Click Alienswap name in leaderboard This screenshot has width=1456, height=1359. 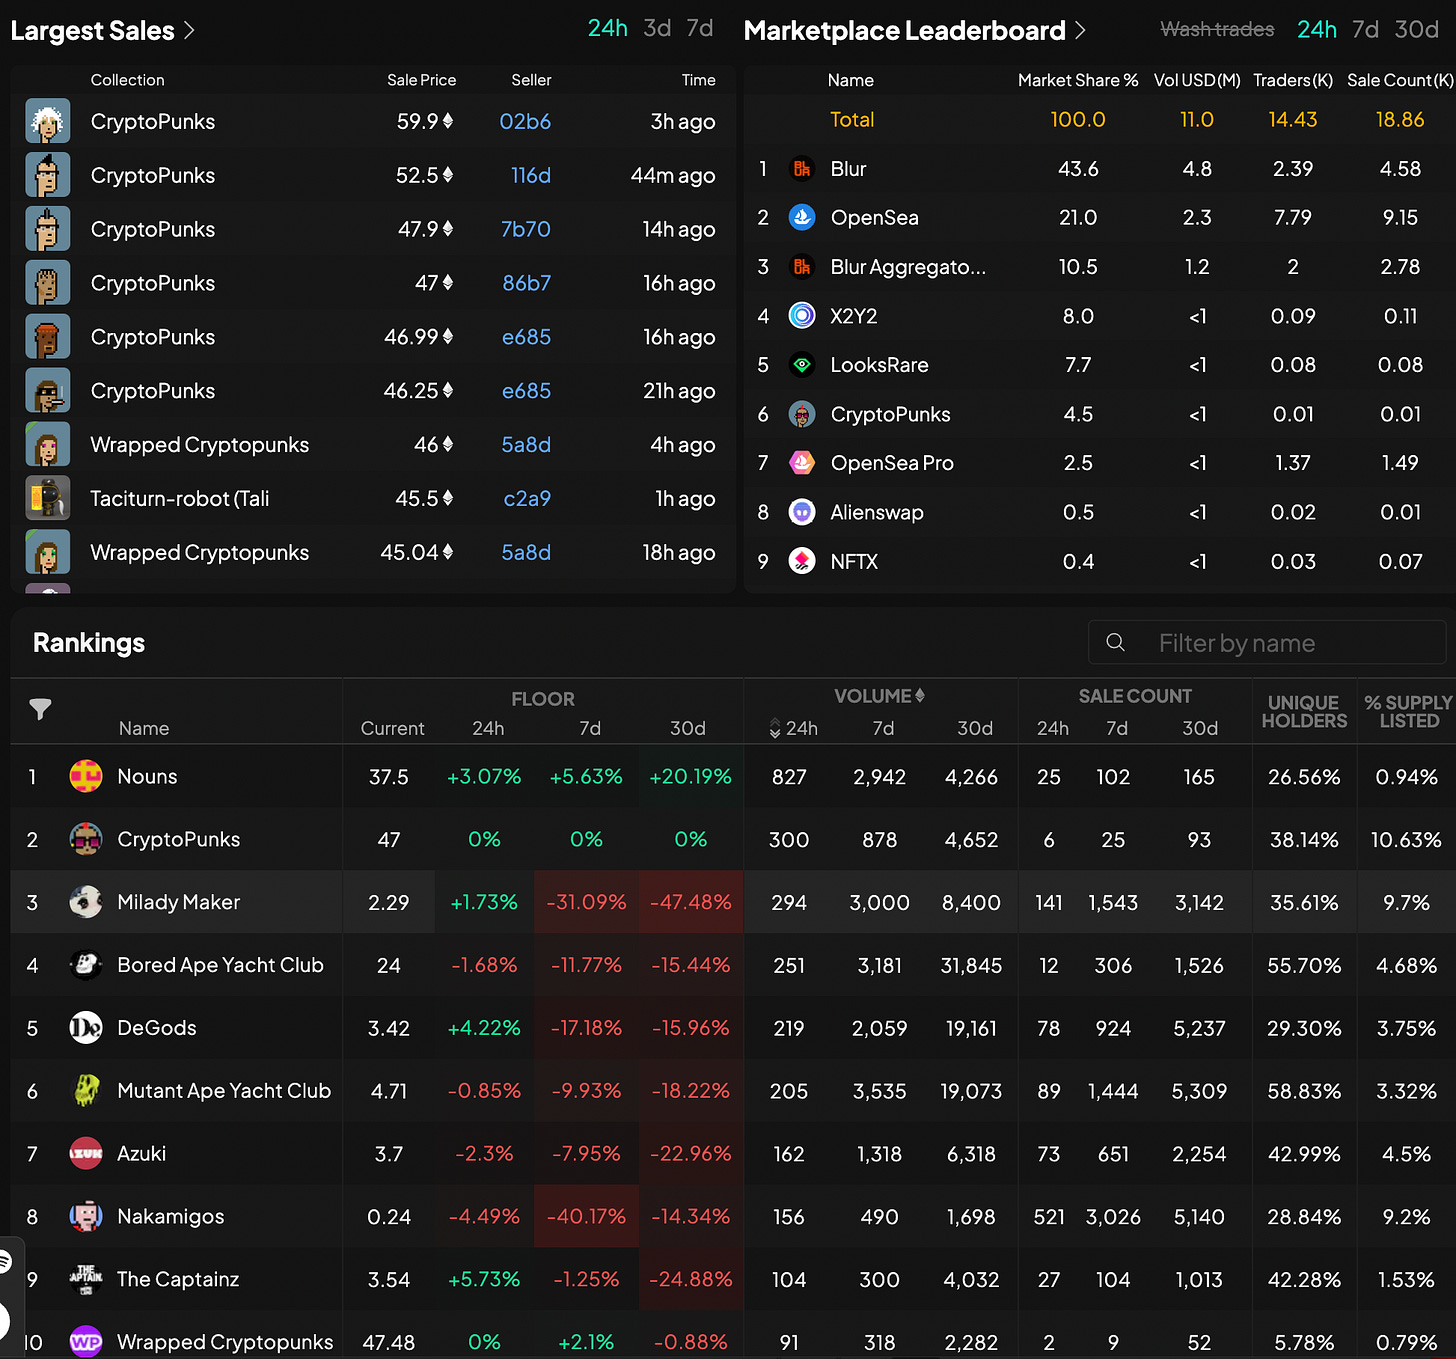click(x=877, y=512)
